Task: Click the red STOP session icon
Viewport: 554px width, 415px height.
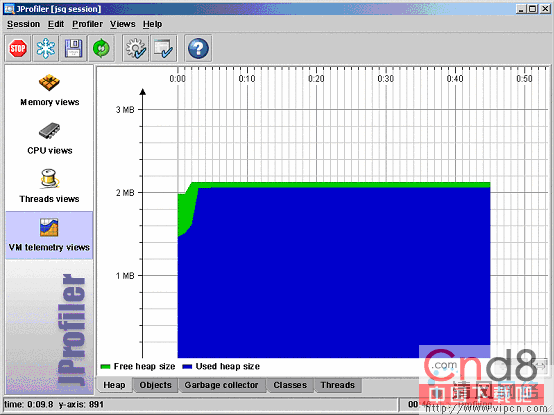Action: pyautogui.click(x=18, y=48)
